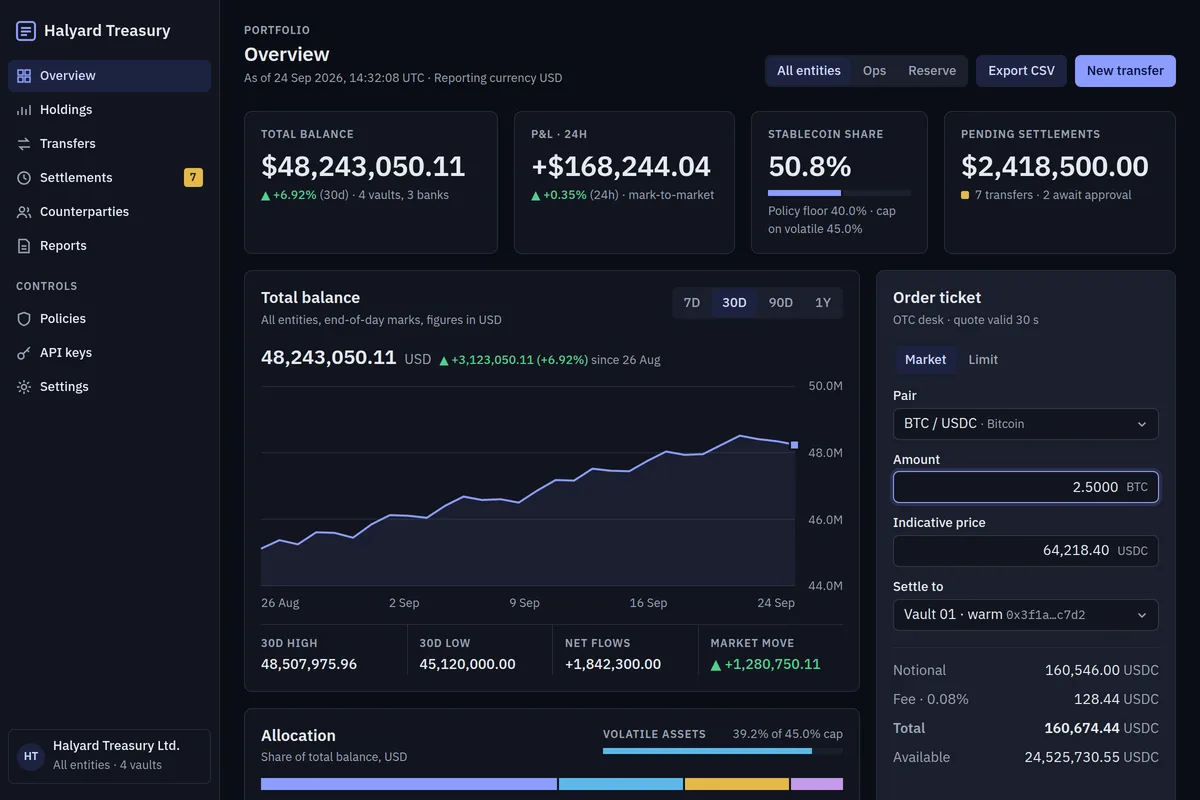Viewport: 1200px width, 800px height.
Task: Click the Settlements clock icon
Action: 24,178
